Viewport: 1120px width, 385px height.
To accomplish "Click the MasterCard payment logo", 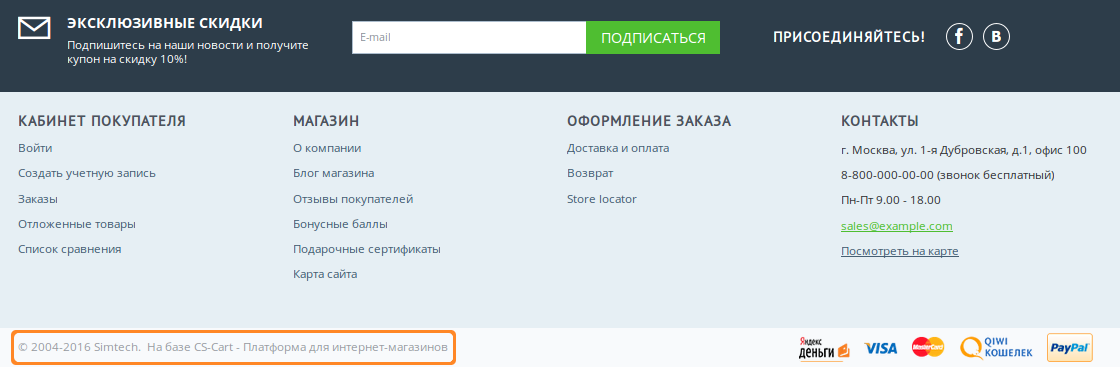I will [928, 347].
